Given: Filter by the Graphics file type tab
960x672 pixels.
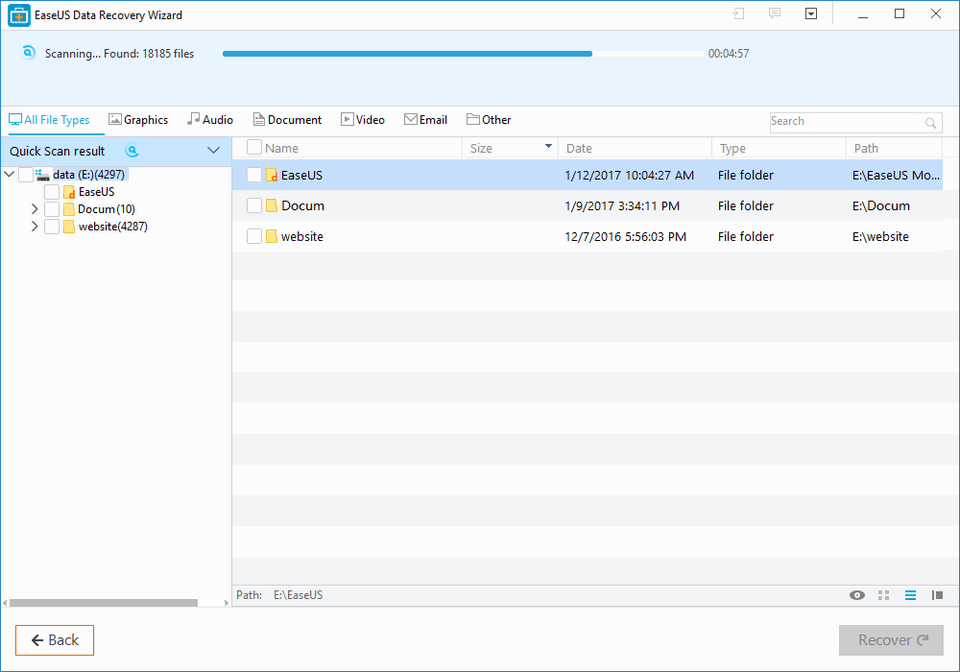Looking at the screenshot, I should (138, 120).
